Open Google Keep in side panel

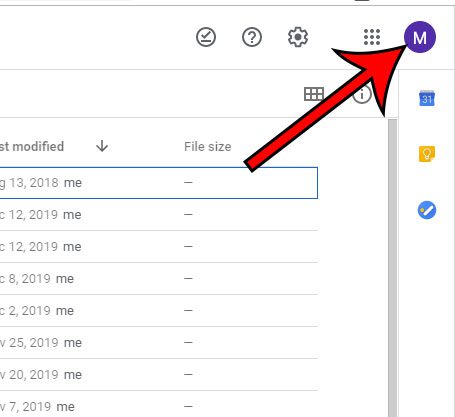click(x=427, y=154)
